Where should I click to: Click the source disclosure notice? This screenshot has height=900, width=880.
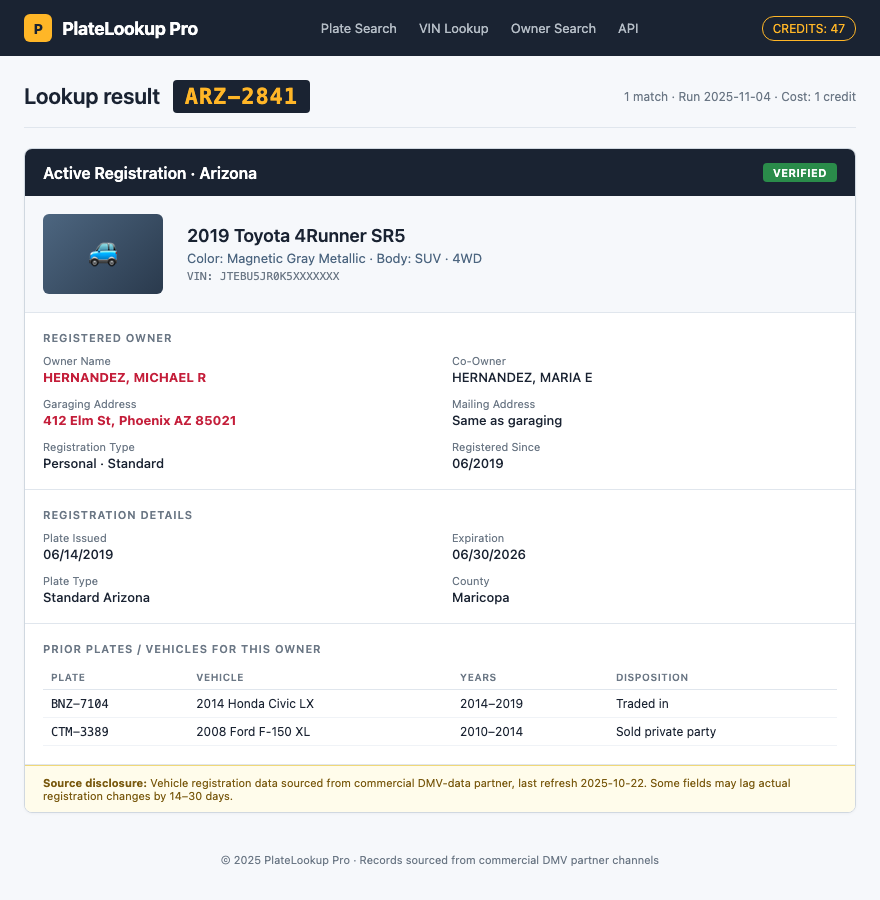coord(440,789)
